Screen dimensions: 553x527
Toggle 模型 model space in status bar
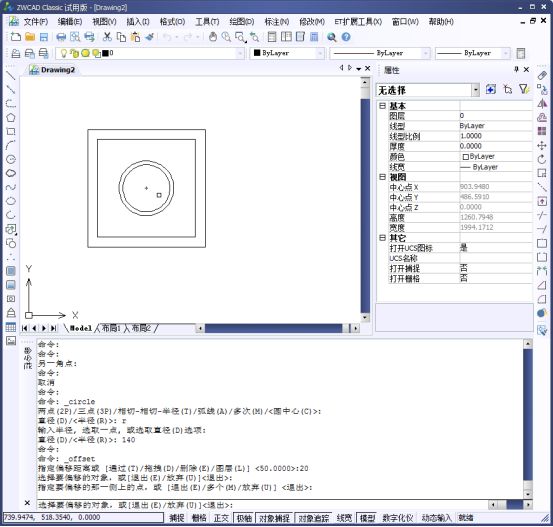click(x=367, y=518)
